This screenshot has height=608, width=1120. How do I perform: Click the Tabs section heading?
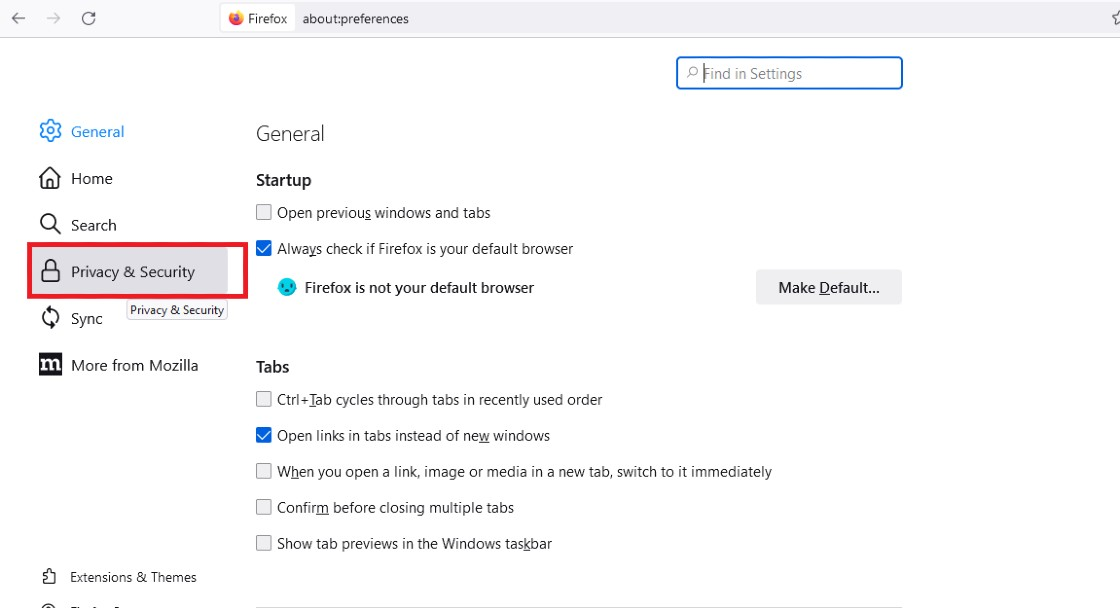point(272,367)
